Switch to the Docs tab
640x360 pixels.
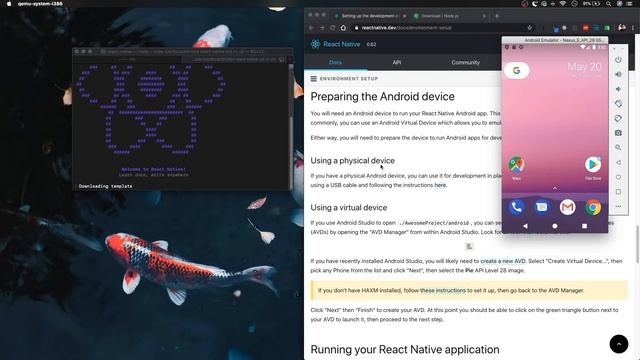[336, 62]
